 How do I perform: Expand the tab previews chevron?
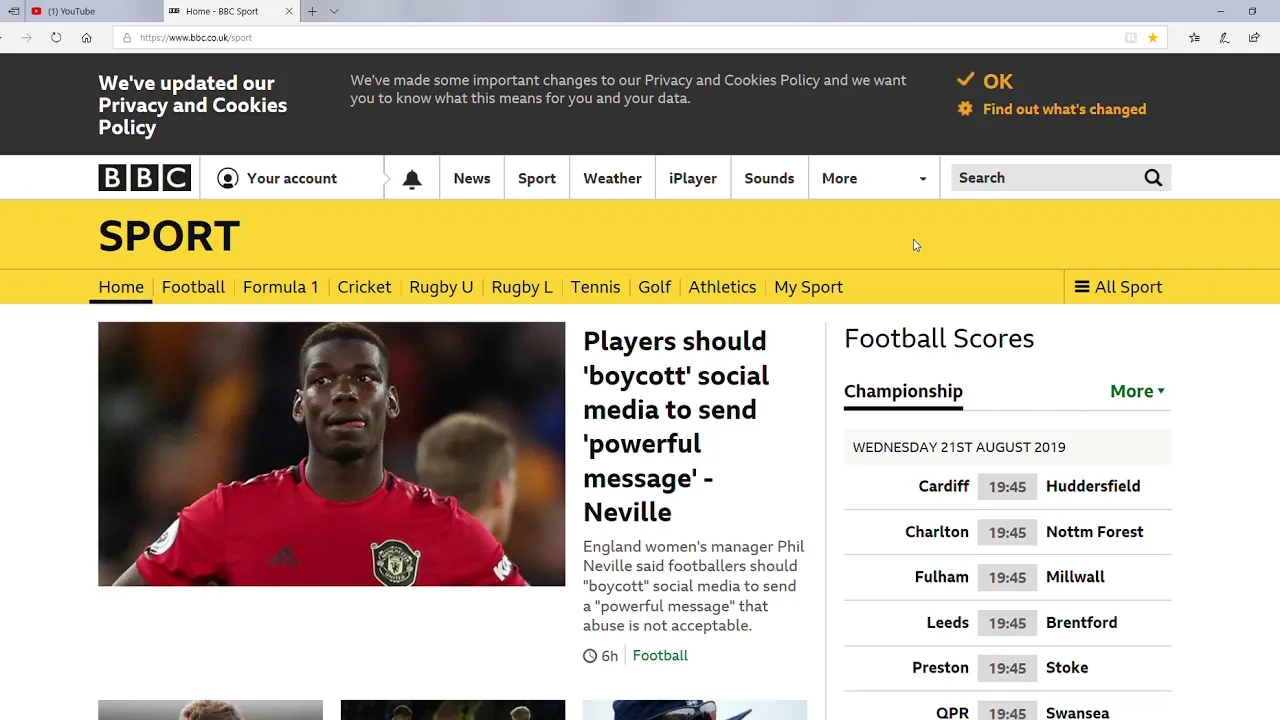click(334, 11)
